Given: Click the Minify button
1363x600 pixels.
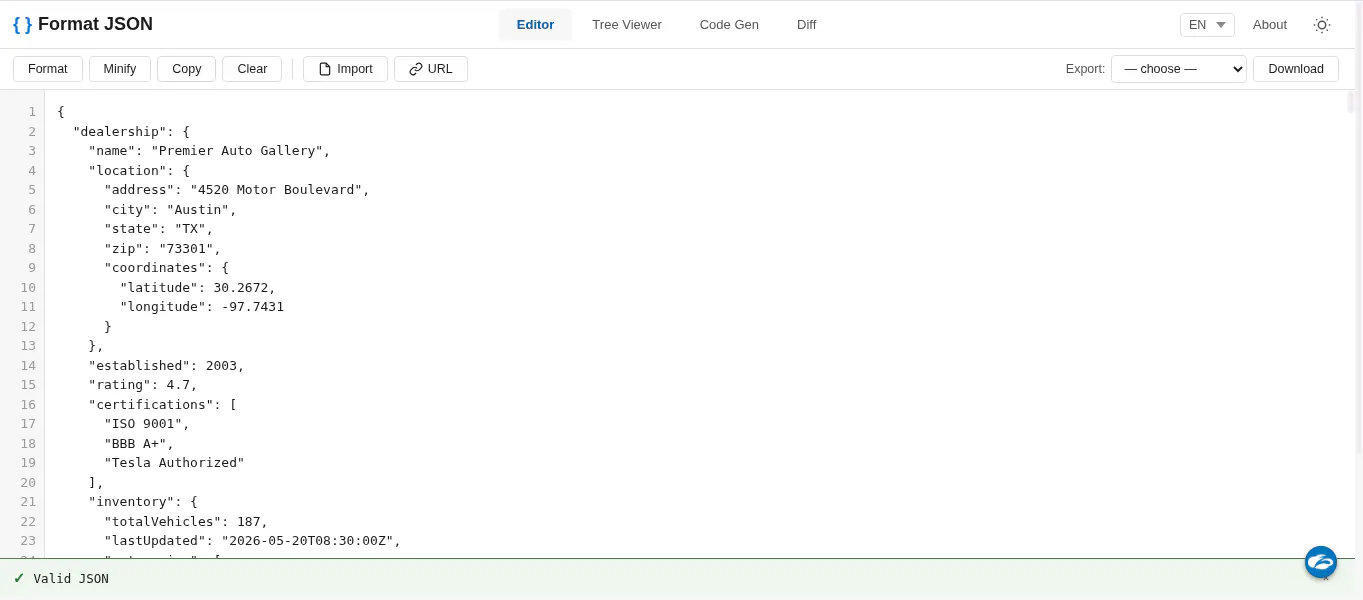Looking at the screenshot, I should coord(120,69).
